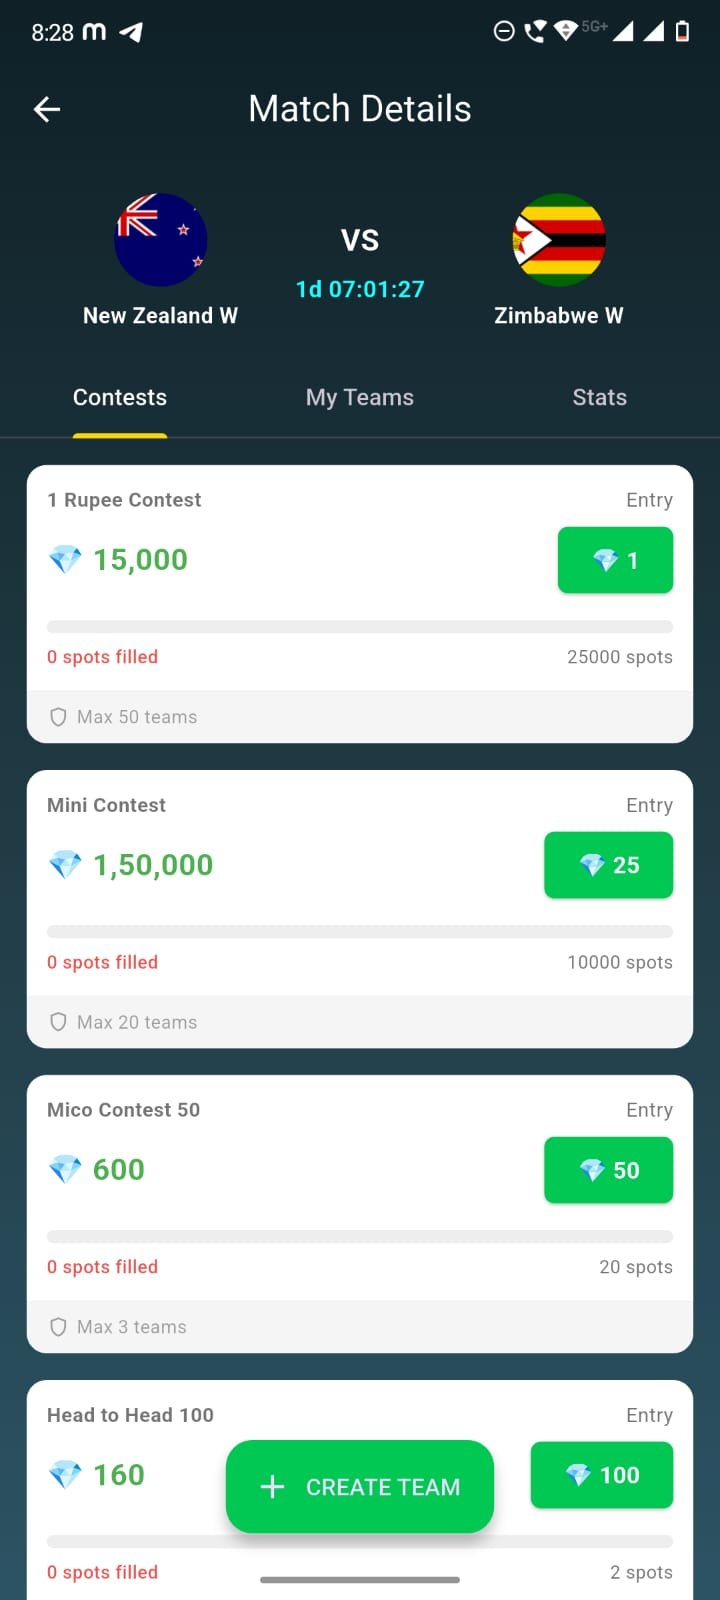Join 1 Rupee Contest with entry 1
The height and width of the screenshot is (1600, 720).
click(615, 560)
